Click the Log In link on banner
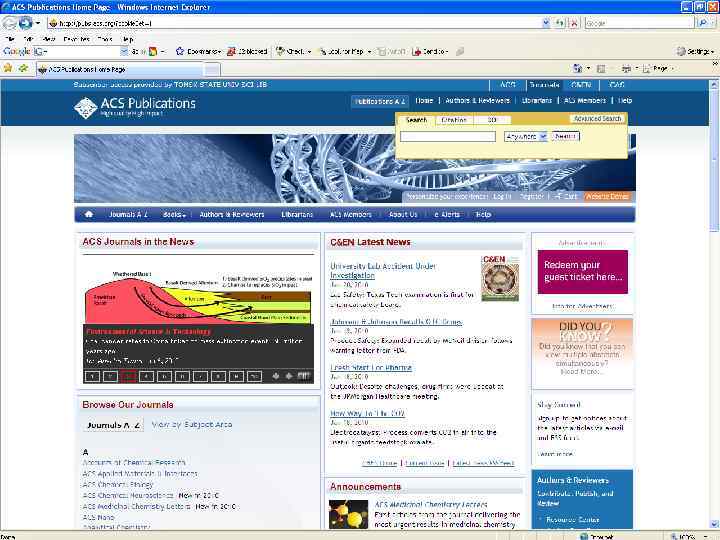 click(x=501, y=197)
